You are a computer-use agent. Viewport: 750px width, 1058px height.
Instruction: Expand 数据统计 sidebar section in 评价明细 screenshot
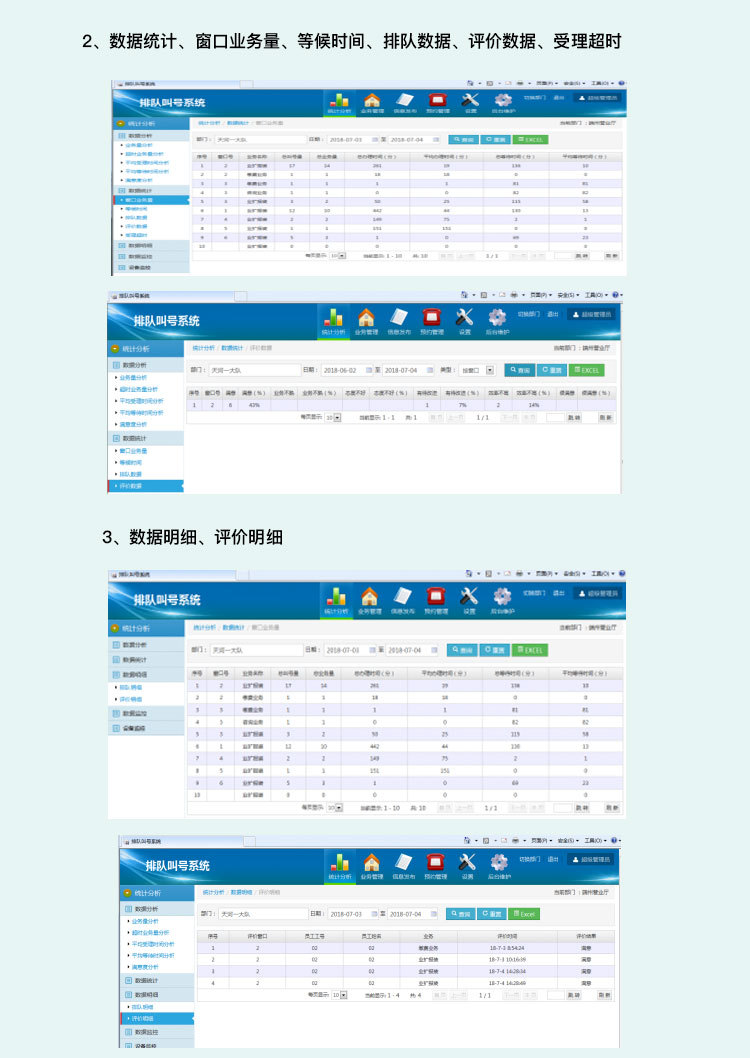[x=157, y=980]
